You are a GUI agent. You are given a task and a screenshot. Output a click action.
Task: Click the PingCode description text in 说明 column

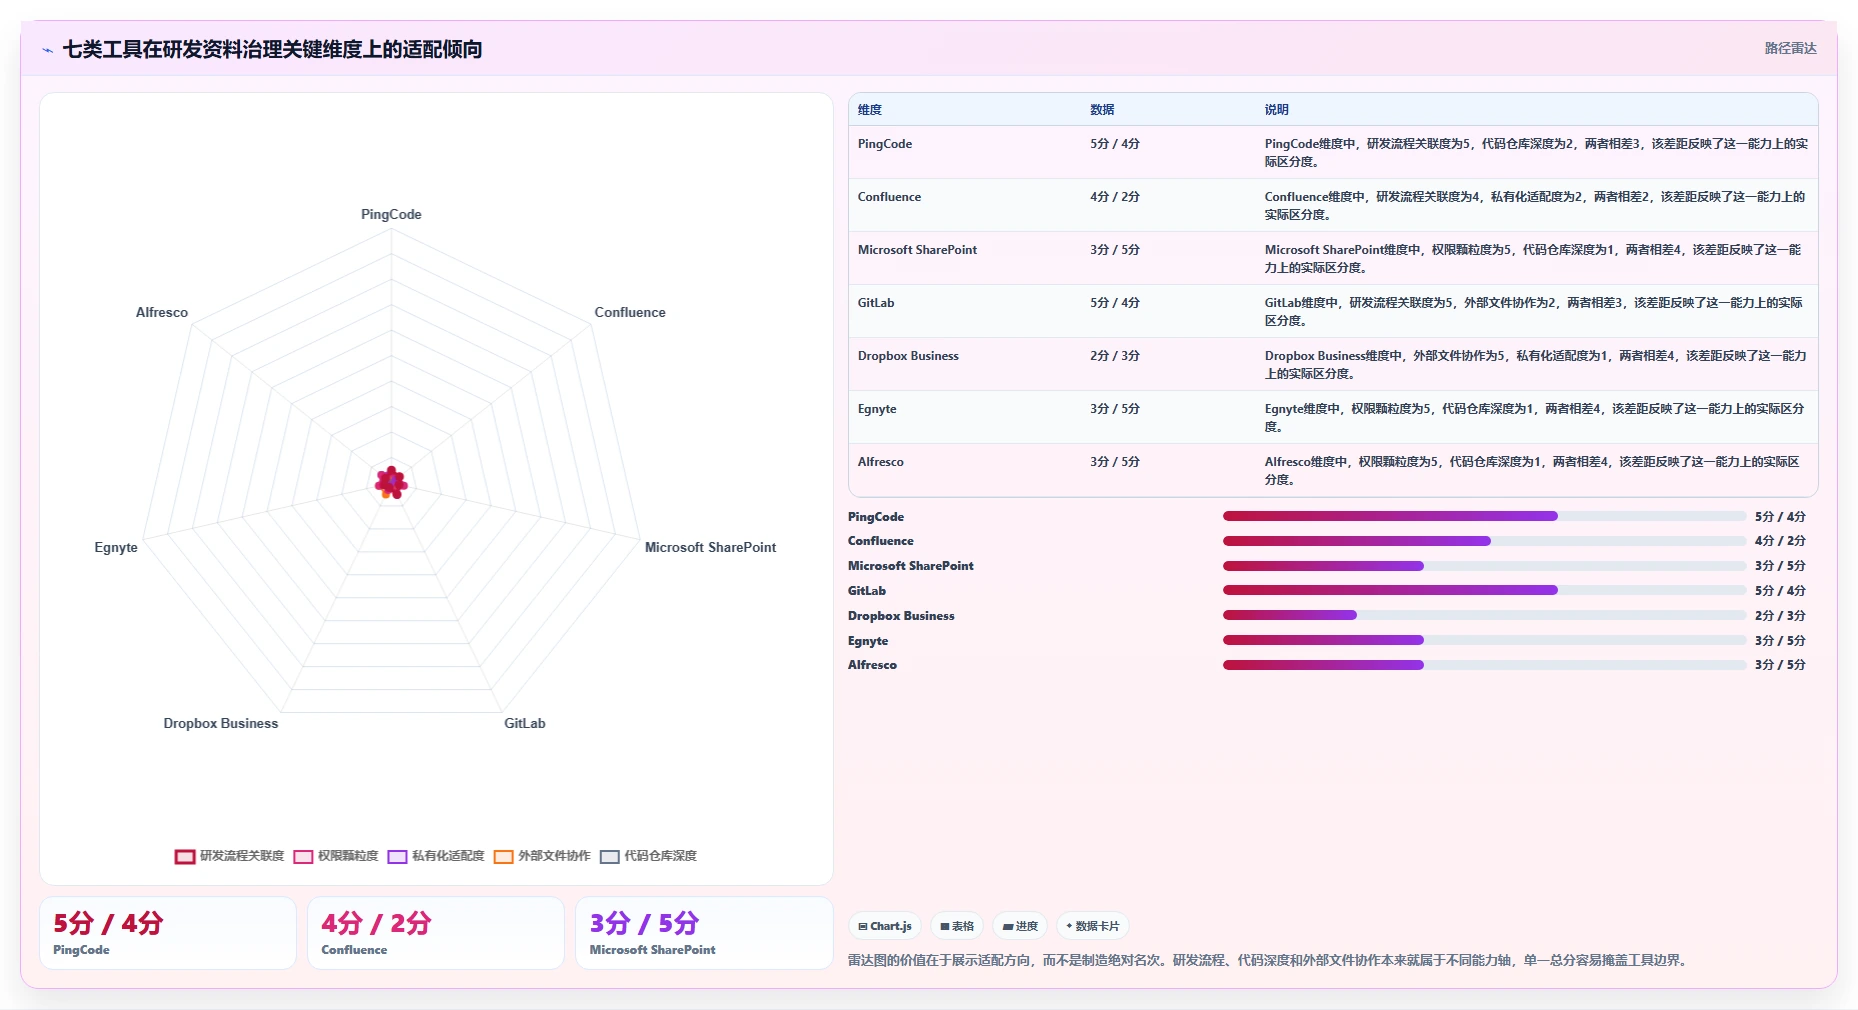pyautogui.click(x=1536, y=152)
